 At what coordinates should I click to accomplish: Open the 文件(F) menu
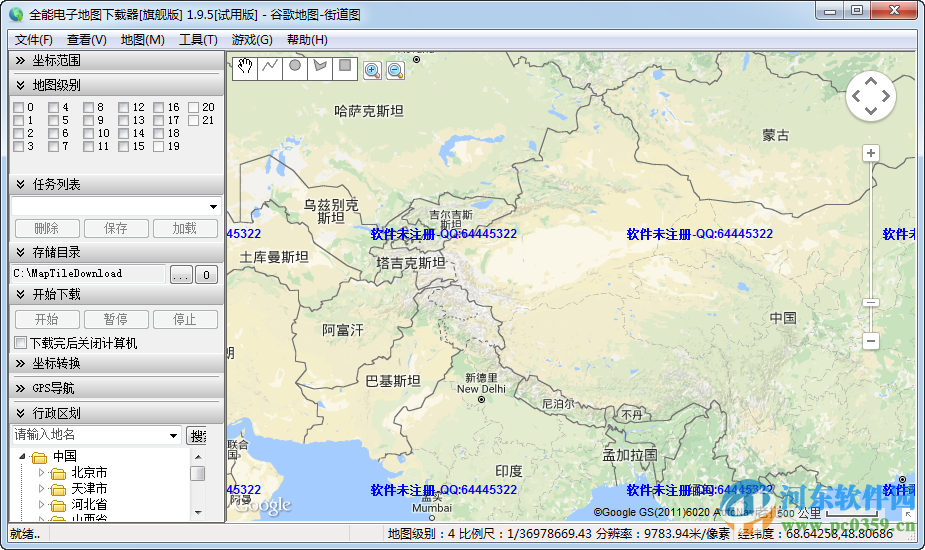point(34,40)
